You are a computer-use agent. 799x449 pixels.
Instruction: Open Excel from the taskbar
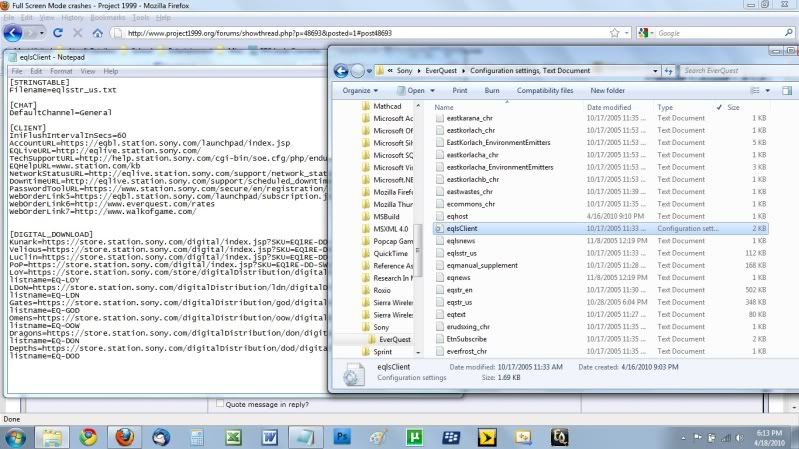point(233,436)
